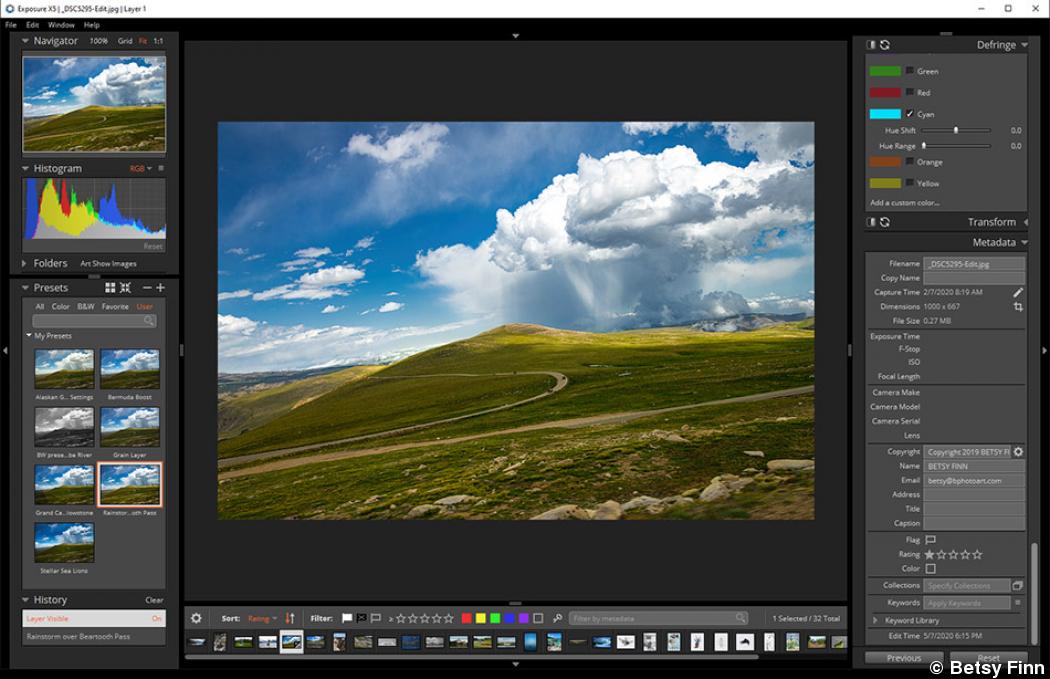The image size is (1050, 679).
Task: Edit capture time pencil icon
Action: click(1018, 292)
